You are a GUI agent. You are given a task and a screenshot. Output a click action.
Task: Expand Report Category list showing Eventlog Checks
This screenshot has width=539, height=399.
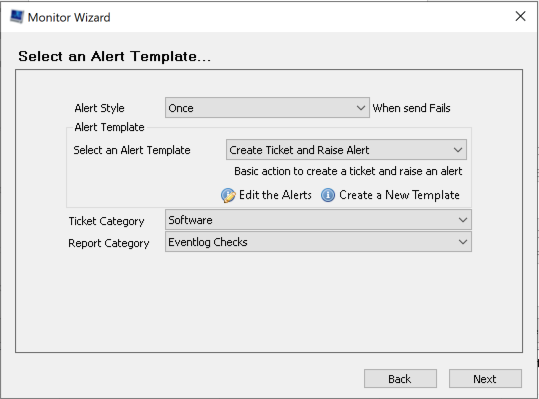tap(318, 242)
